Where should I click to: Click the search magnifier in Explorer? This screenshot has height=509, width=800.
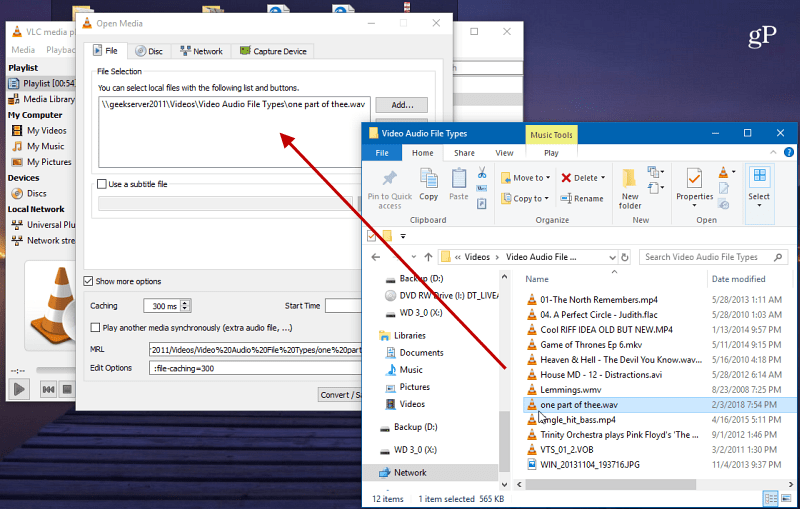pos(778,257)
